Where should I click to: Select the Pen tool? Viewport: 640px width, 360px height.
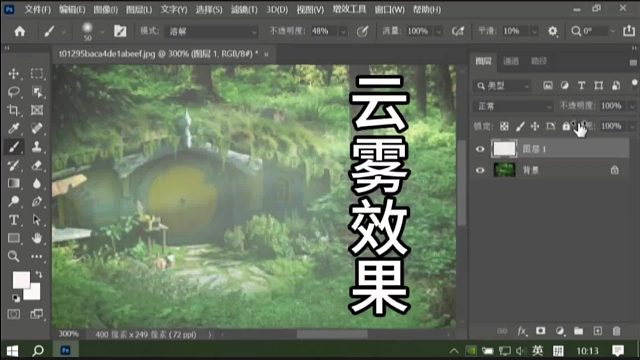click(x=37, y=201)
